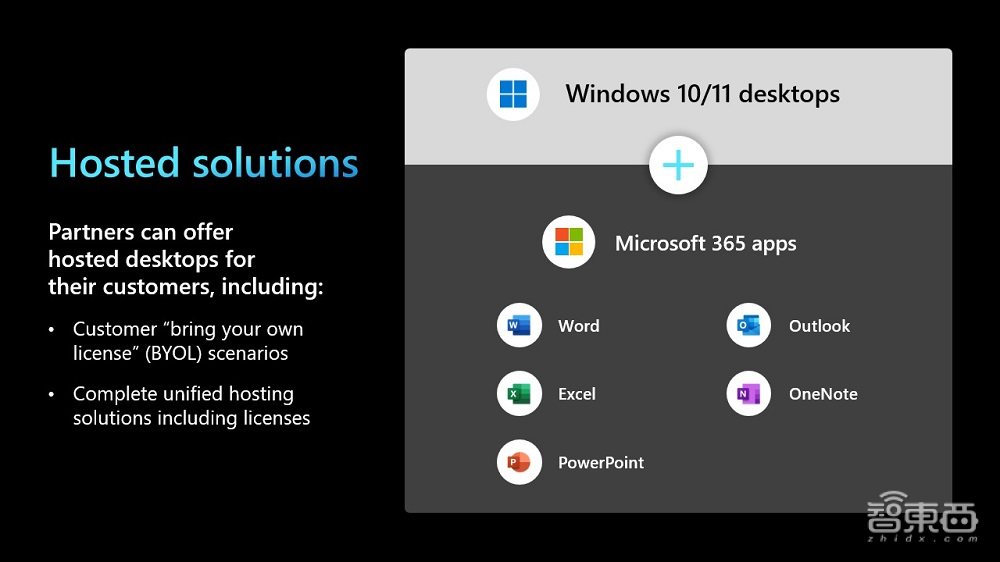The image size is (1000, 562).
Task: Click the PowerPoint app icon
Action: pos(519,462)
